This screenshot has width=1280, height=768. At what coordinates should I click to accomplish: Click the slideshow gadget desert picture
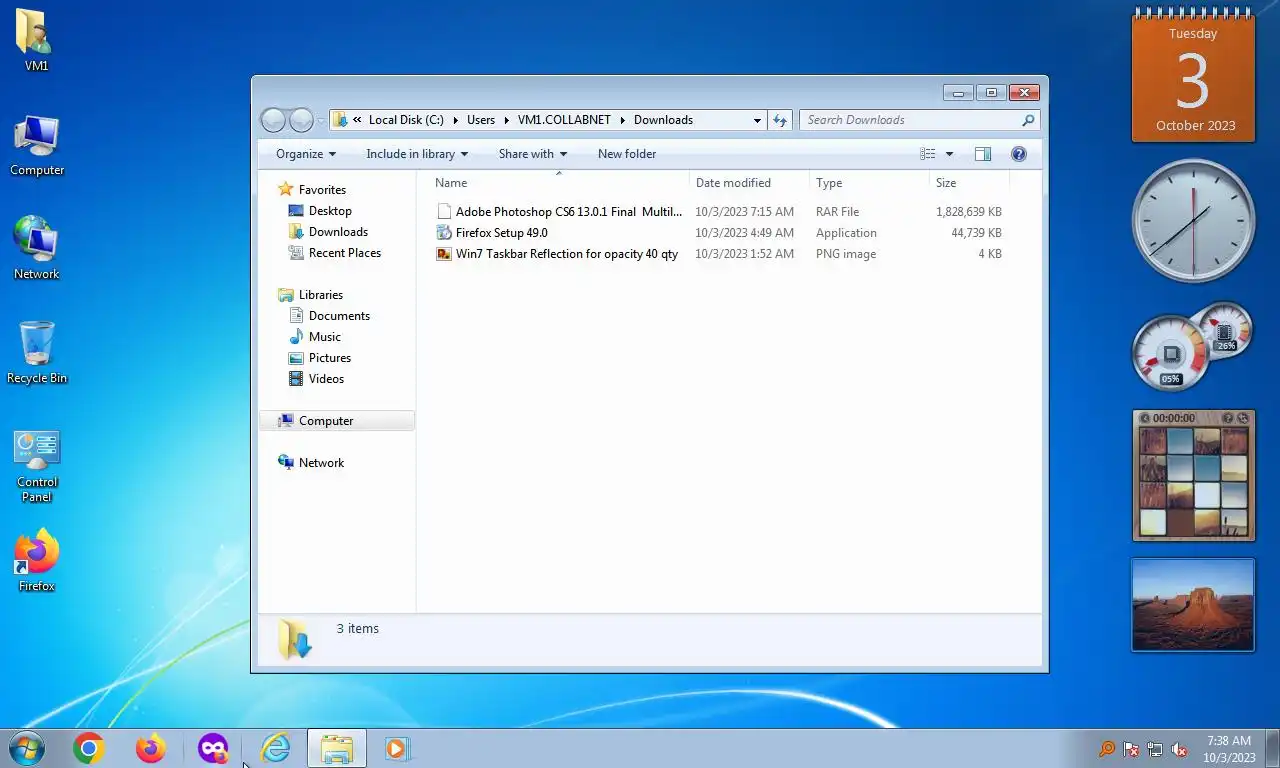click(1193, 605)
